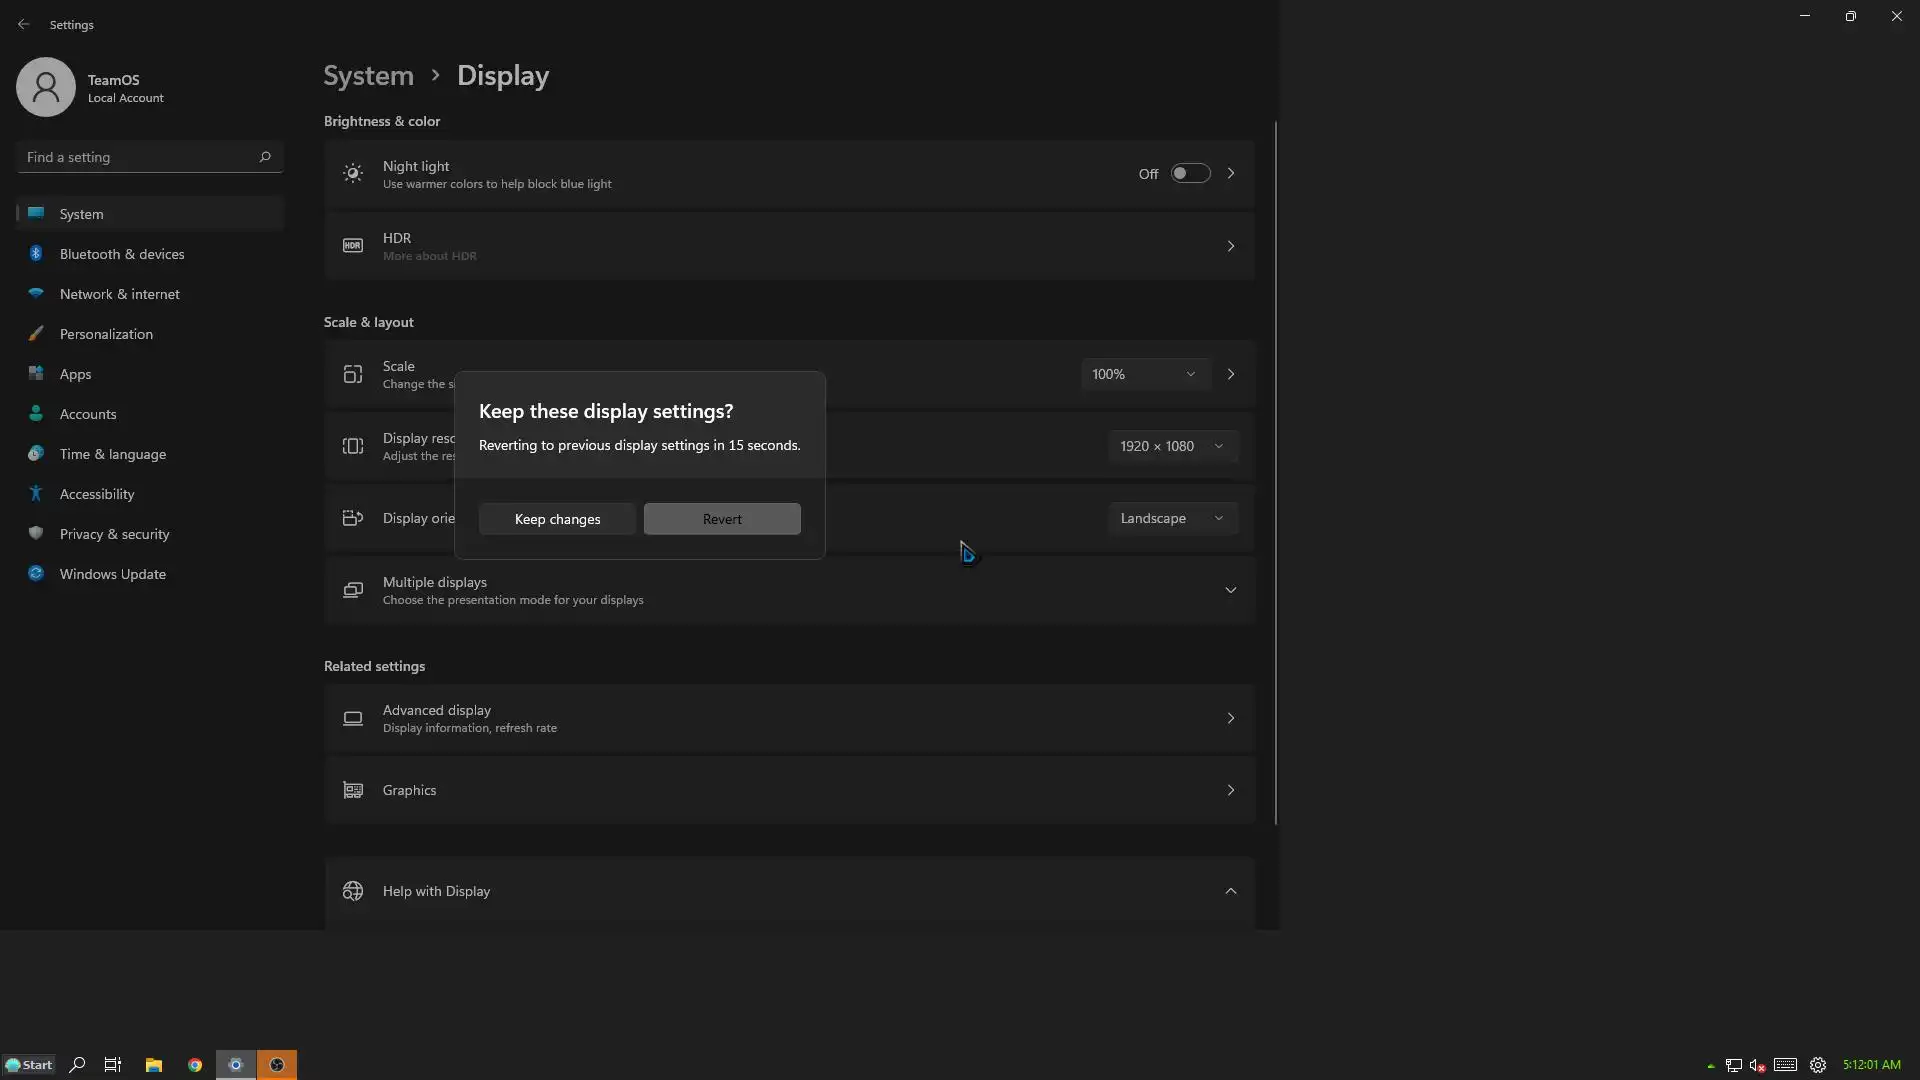The image size is (1920, 1080).
Task: Click the taskbar search icon
Action: coord(77,1065)
